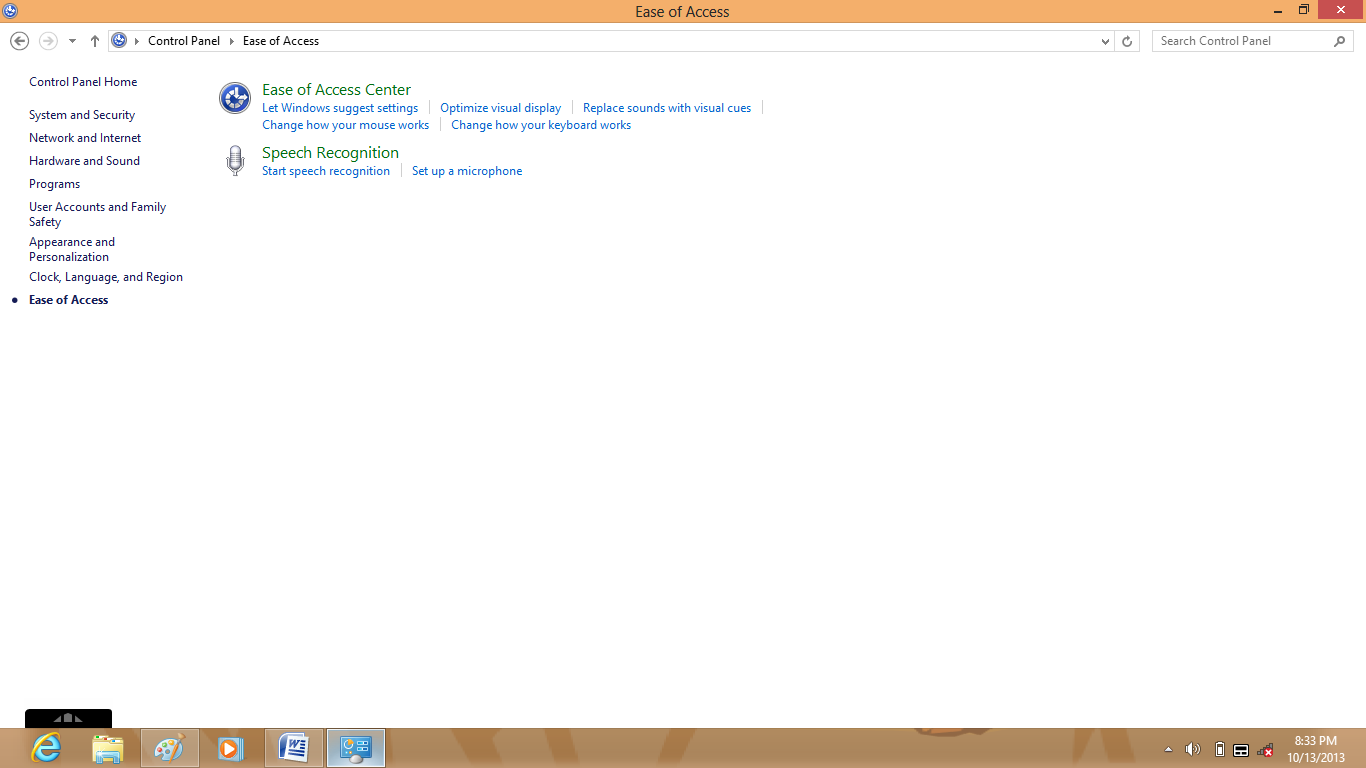The width and height of the screenshot is (1366, 768).
Task: Open User Accounts and Family Safety
Action: (x=97, y=214)
